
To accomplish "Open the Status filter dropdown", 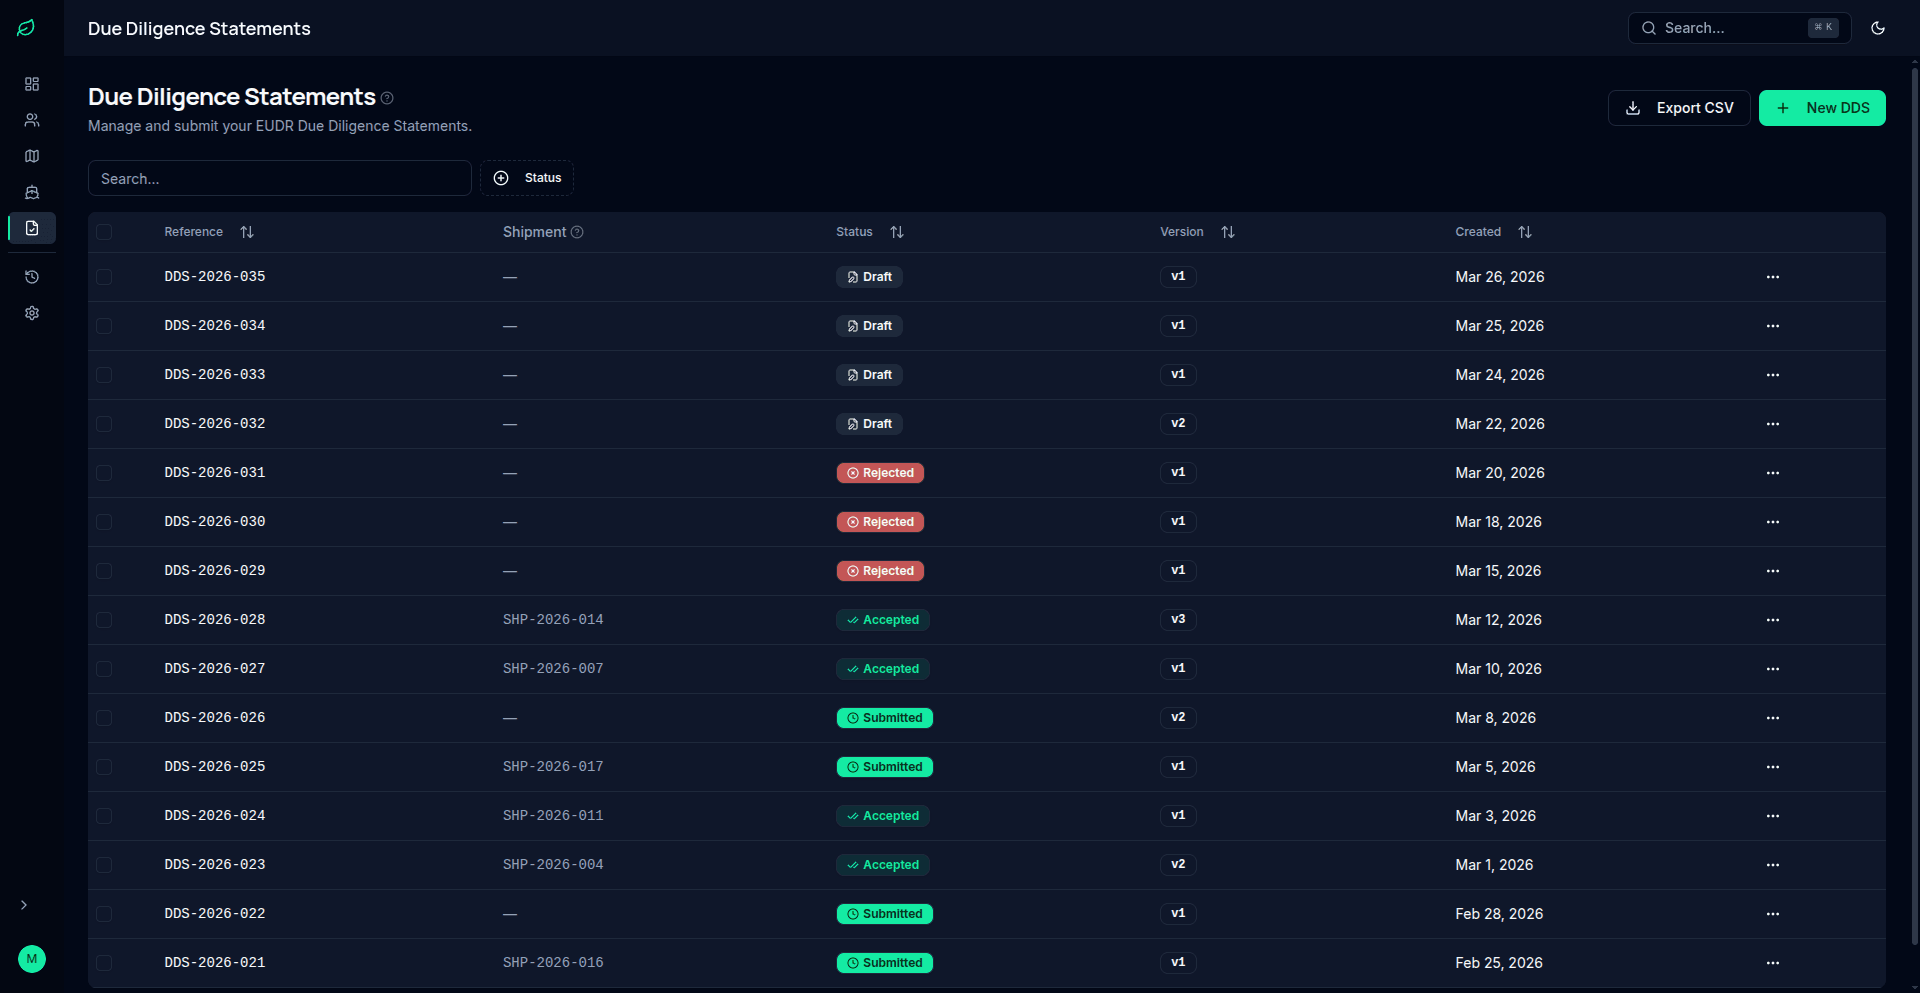I will (x=527, y=178).
